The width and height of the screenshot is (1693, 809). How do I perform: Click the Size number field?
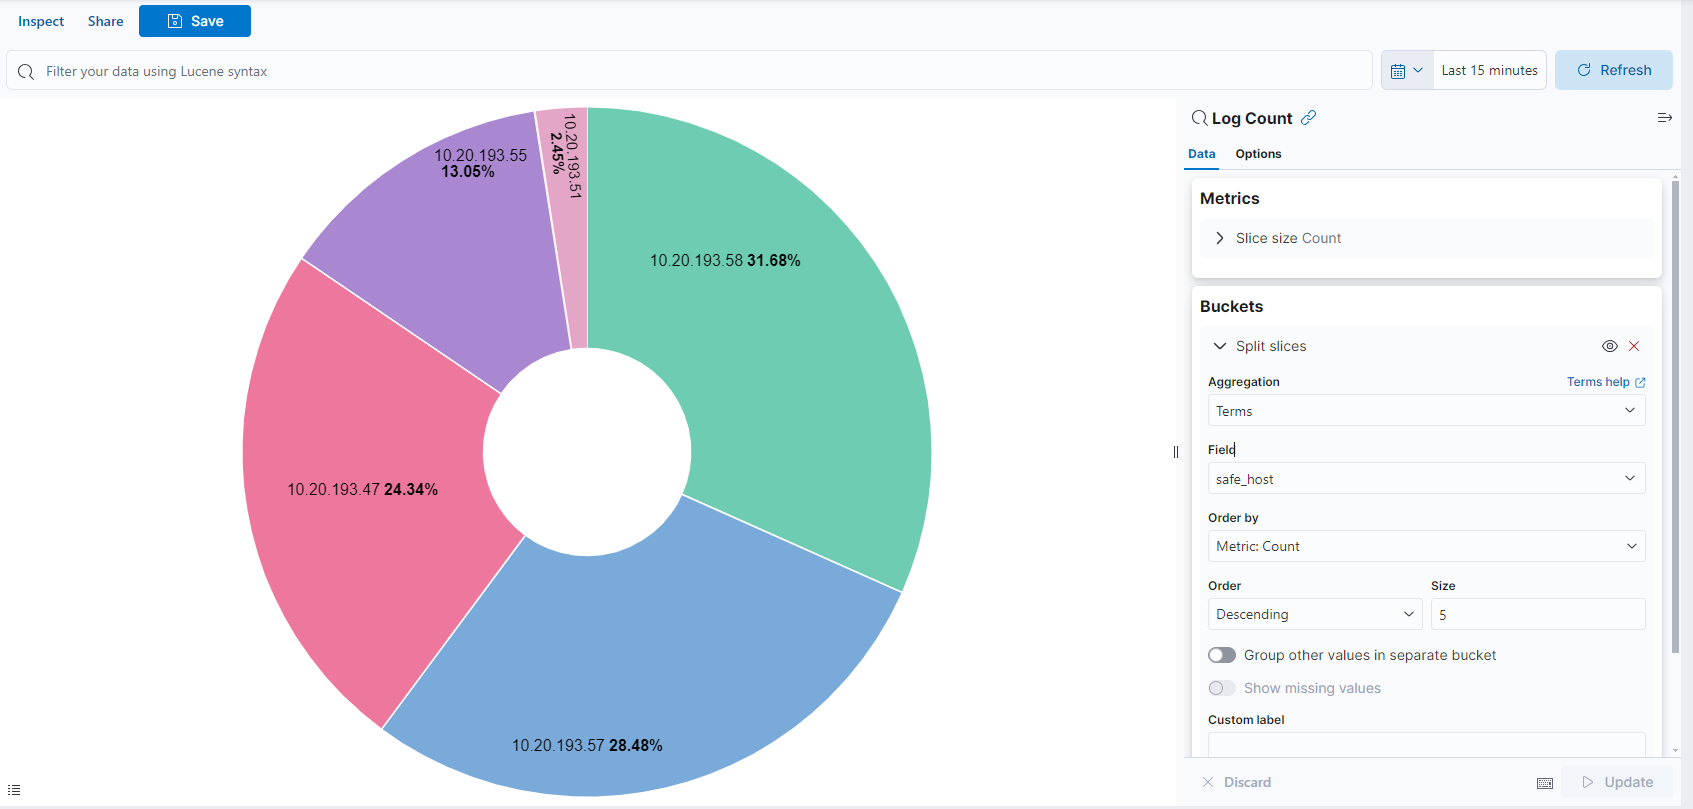tap(1538, 614)
